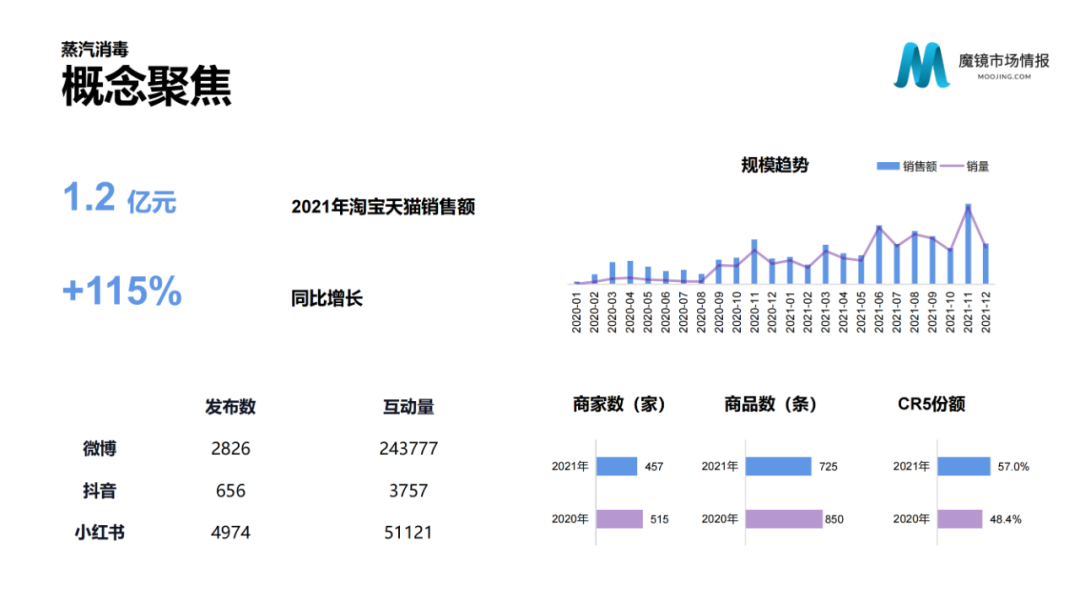Click the 发布数 column header
1080x607 pixels.
(230, 407)
